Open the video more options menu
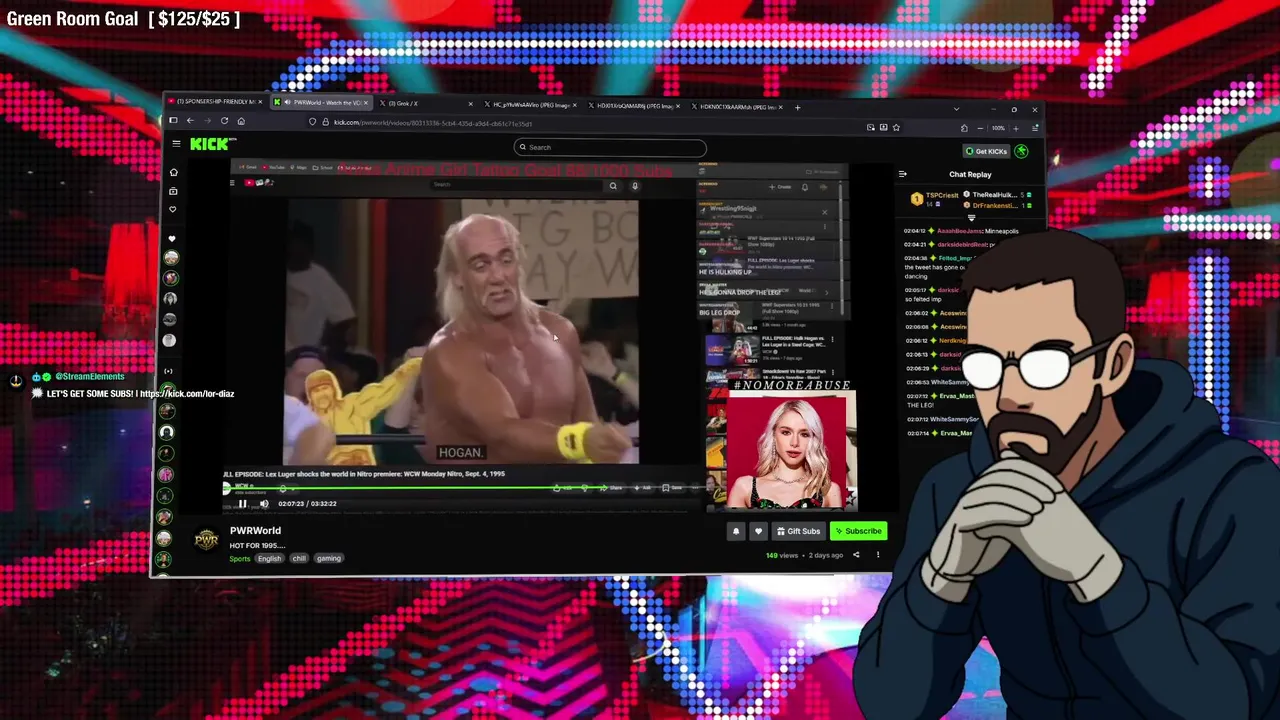The image size is (1280, 720). (878, 555)
